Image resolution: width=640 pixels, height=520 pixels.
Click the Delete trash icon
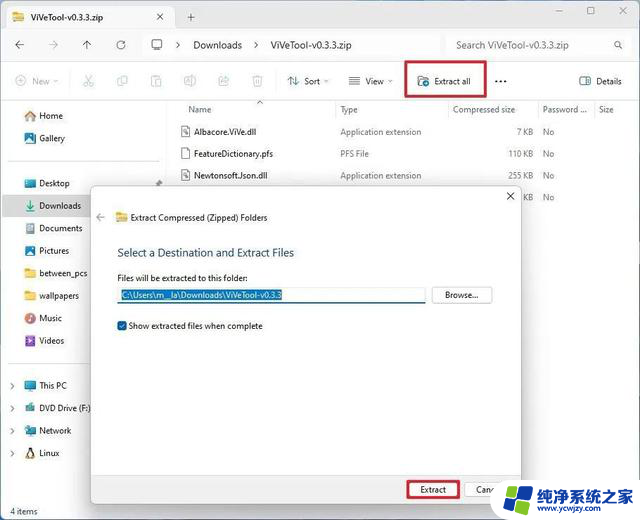[257, 81]
